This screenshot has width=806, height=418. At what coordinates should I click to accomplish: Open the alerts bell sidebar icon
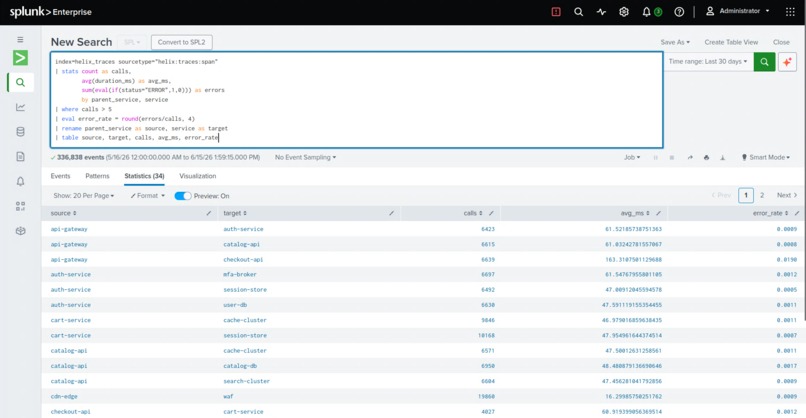[20, 181]
